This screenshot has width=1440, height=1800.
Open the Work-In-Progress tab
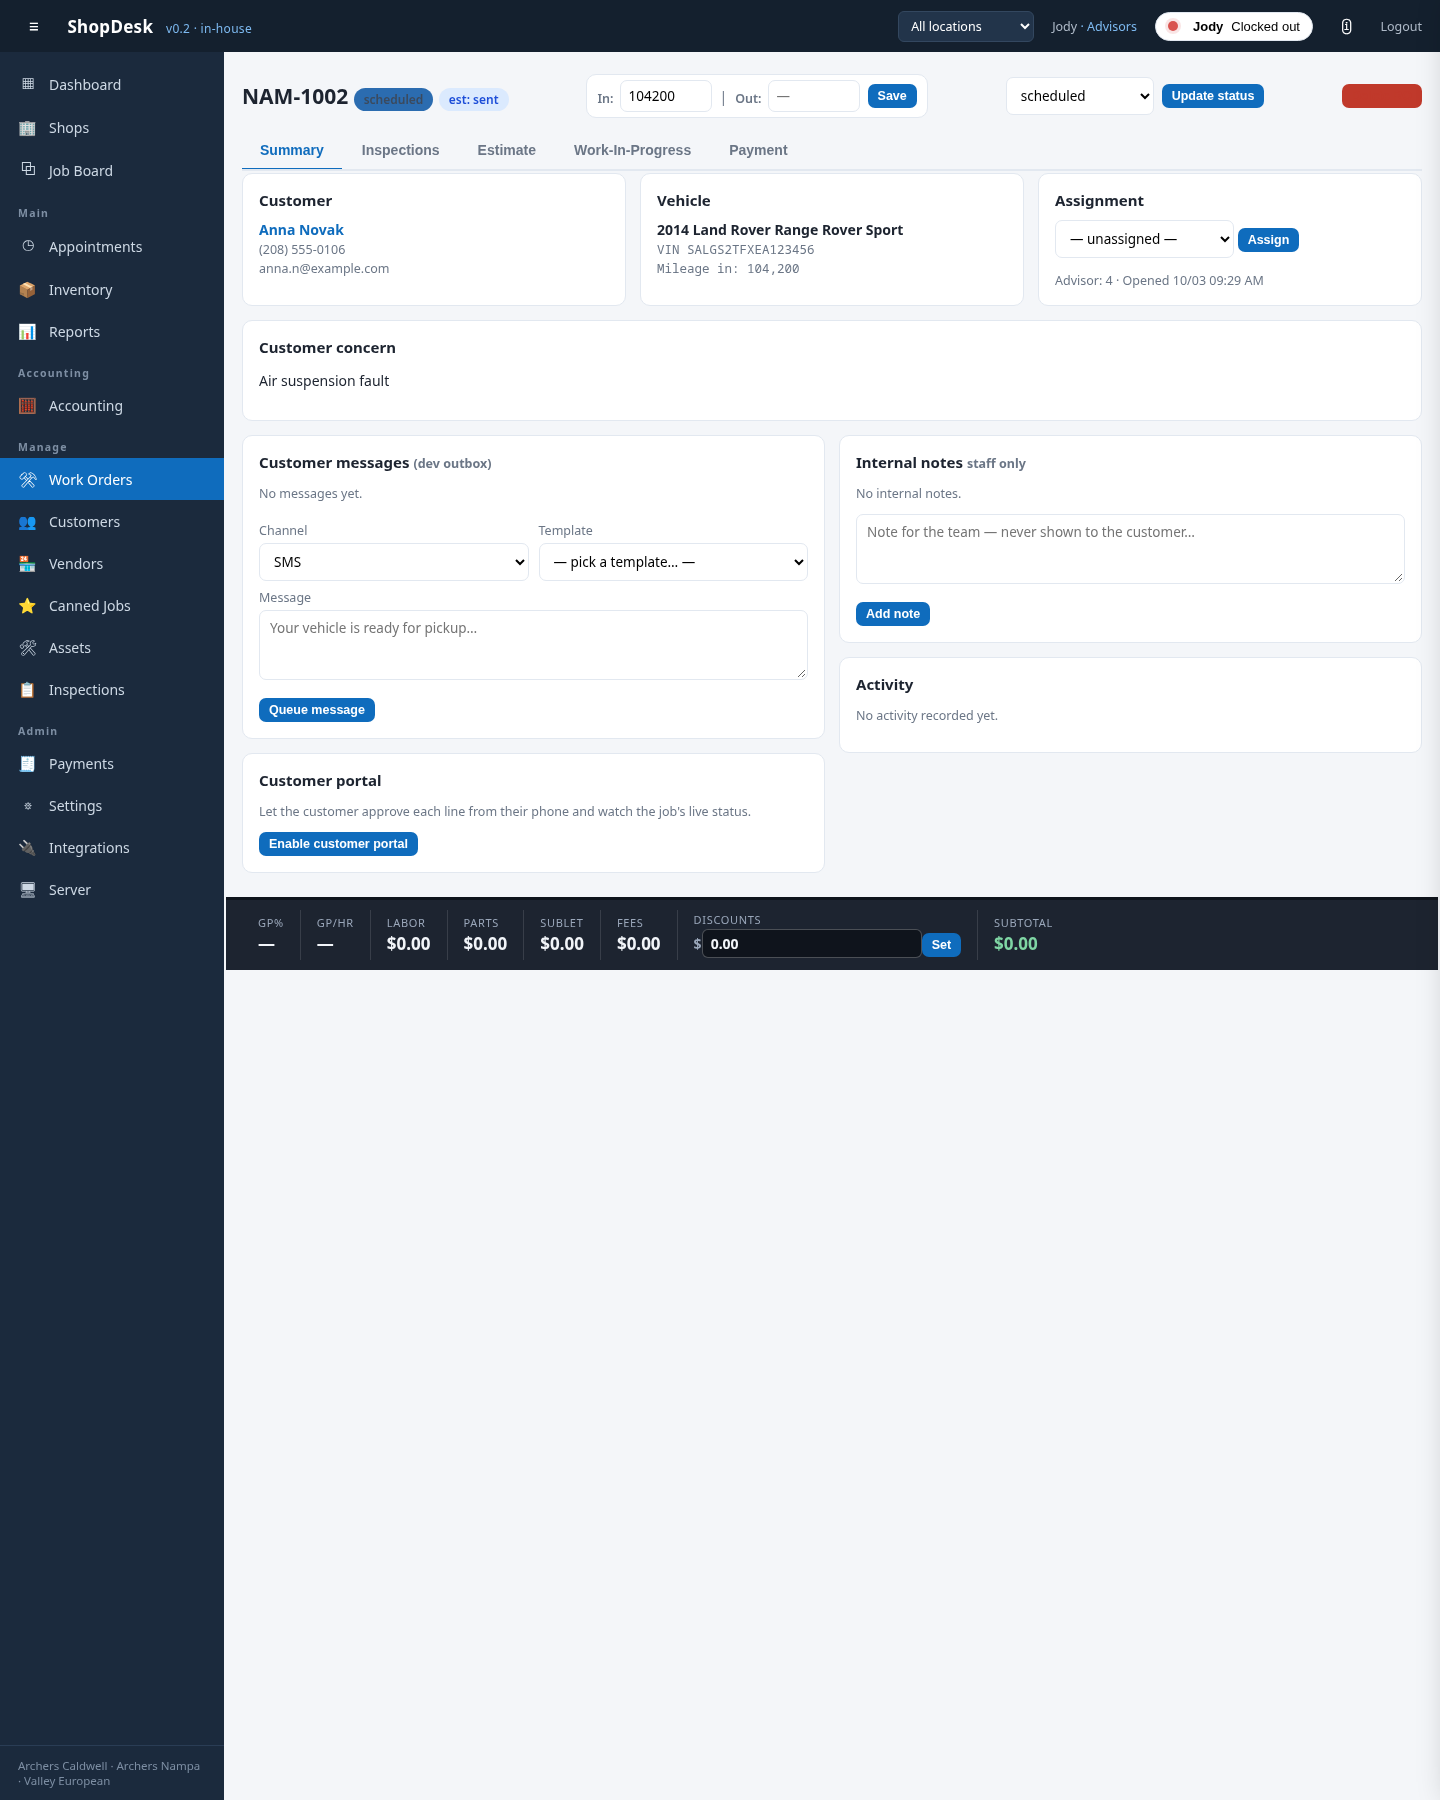coord(632,150)
